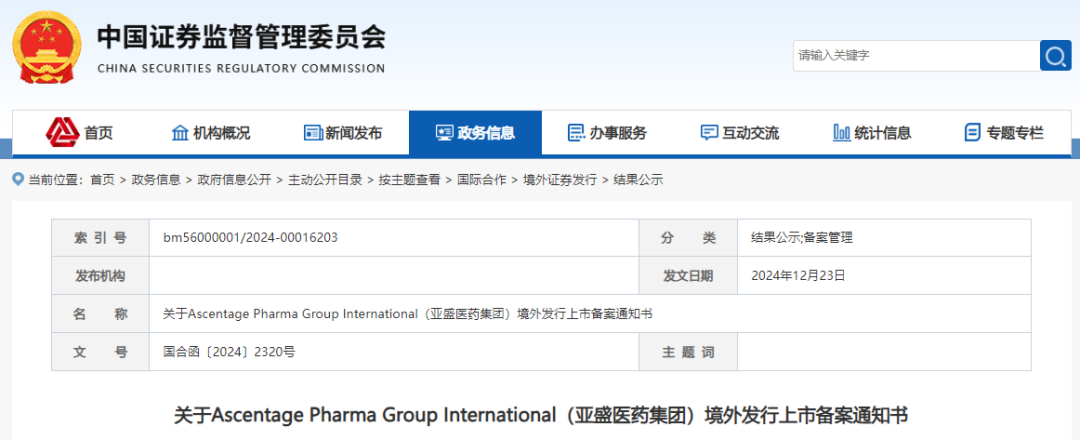Click the 发文日期 value 2024年12月23日
This screenshot has height=440, width=1080.
coord(798,276)
